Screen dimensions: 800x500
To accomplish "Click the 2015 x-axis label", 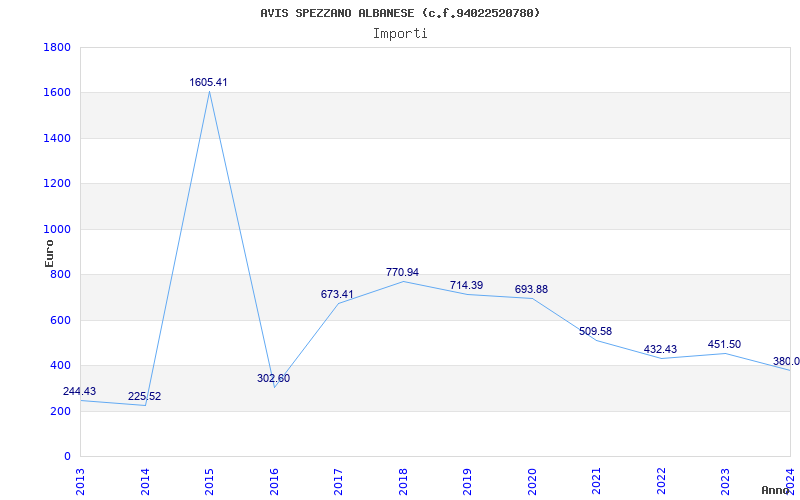I will [x=209, y=481].
